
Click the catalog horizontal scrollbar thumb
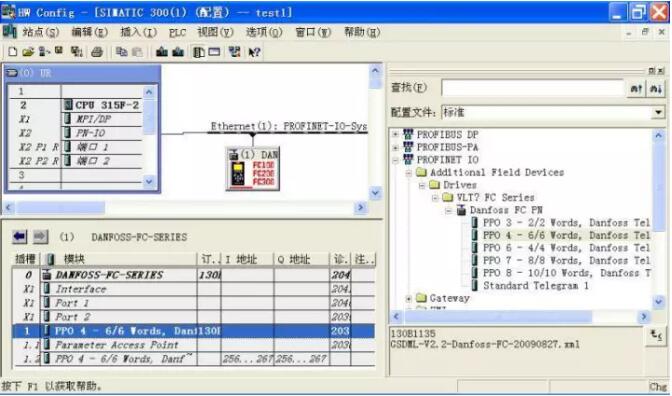498,317
